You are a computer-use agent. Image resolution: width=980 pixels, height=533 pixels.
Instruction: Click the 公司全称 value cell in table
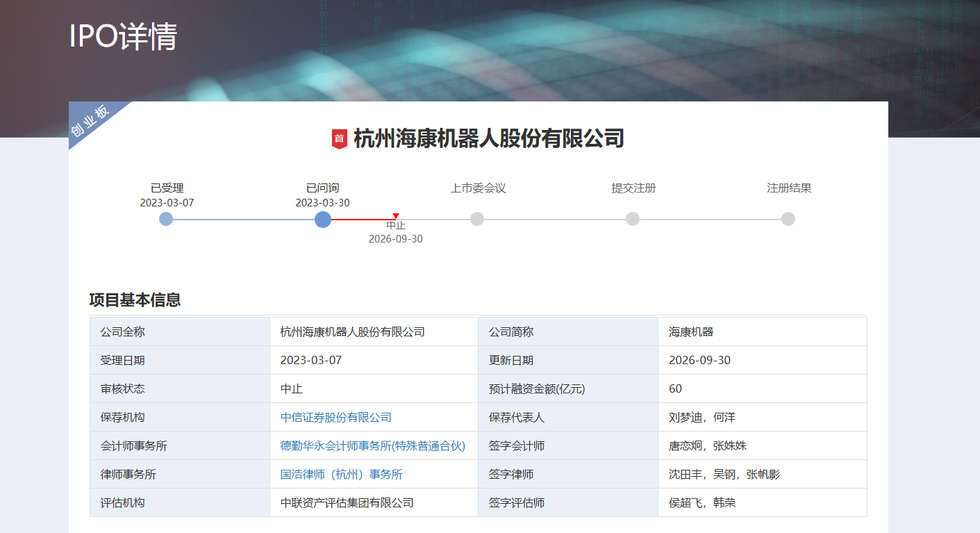(374, 332)
